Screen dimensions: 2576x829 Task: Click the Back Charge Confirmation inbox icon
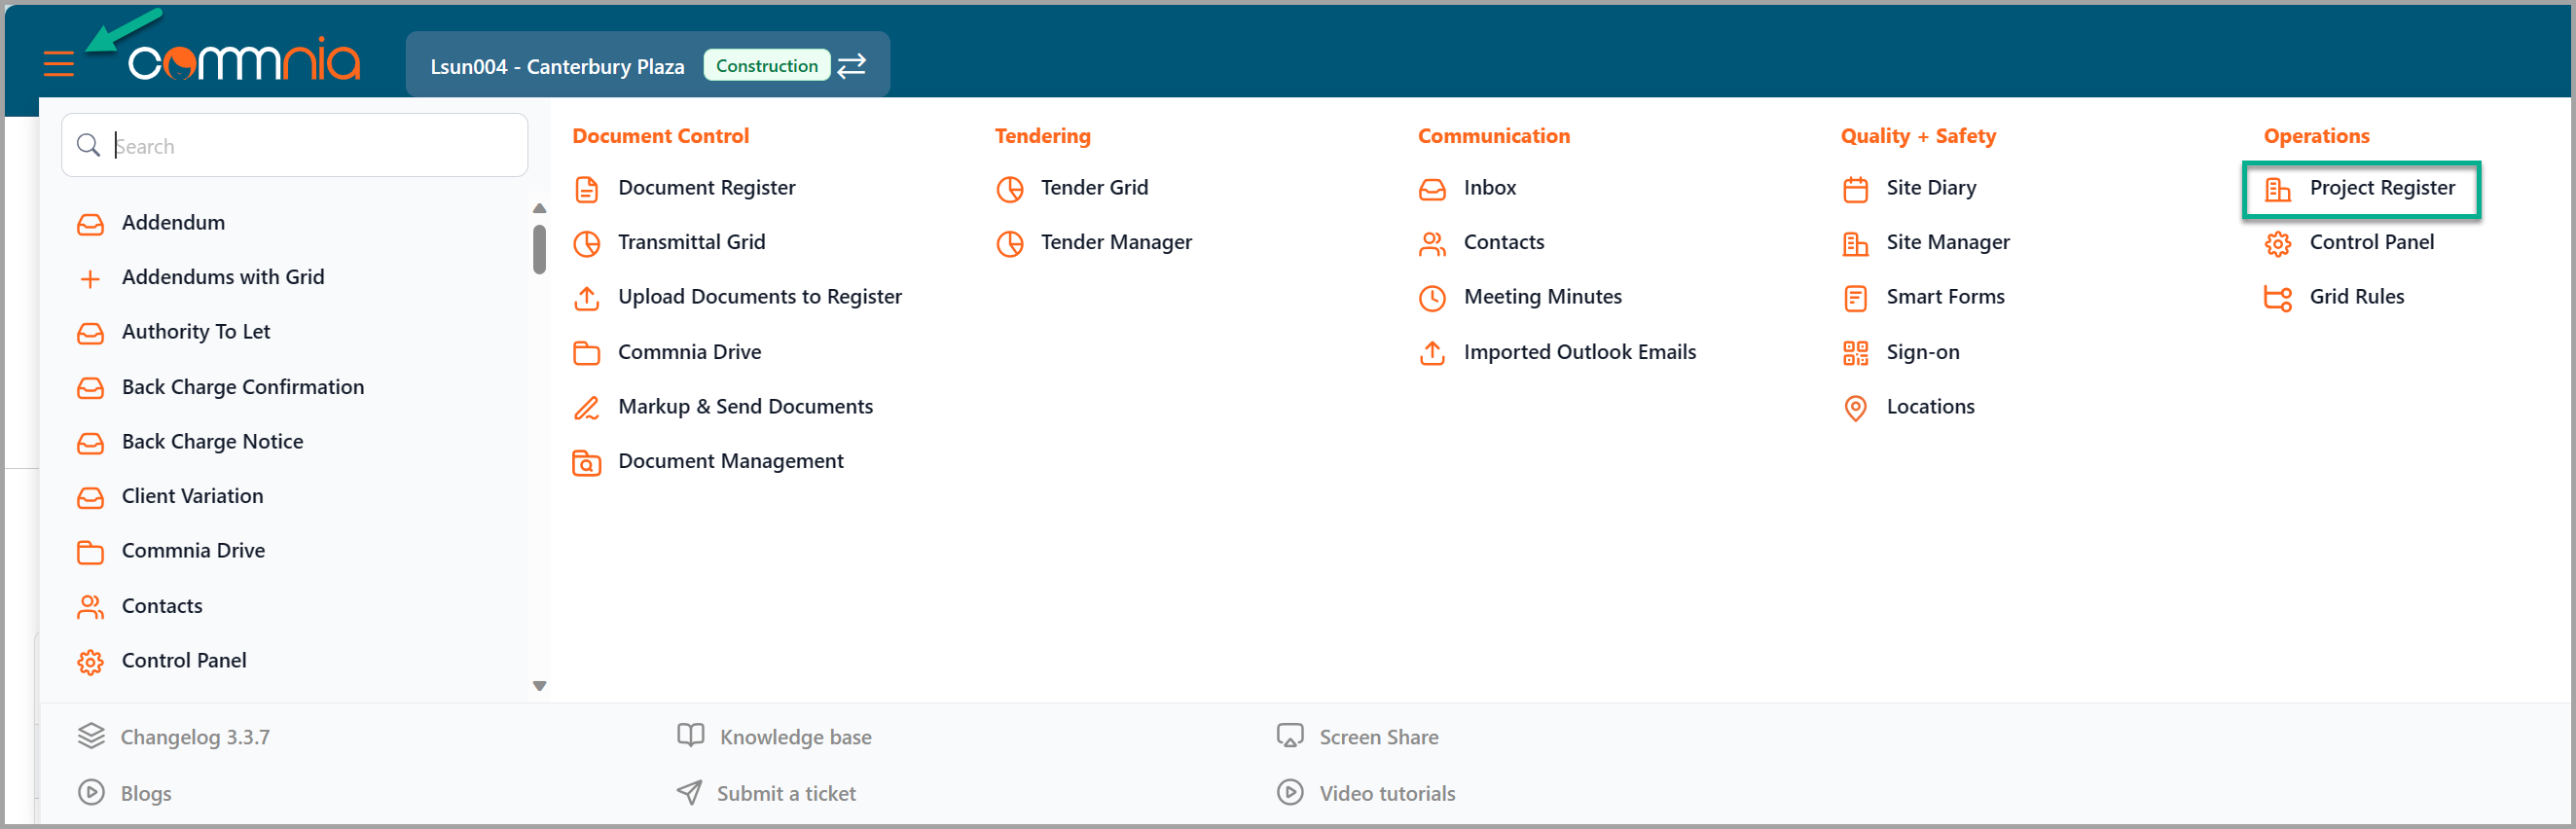(90, 388)
